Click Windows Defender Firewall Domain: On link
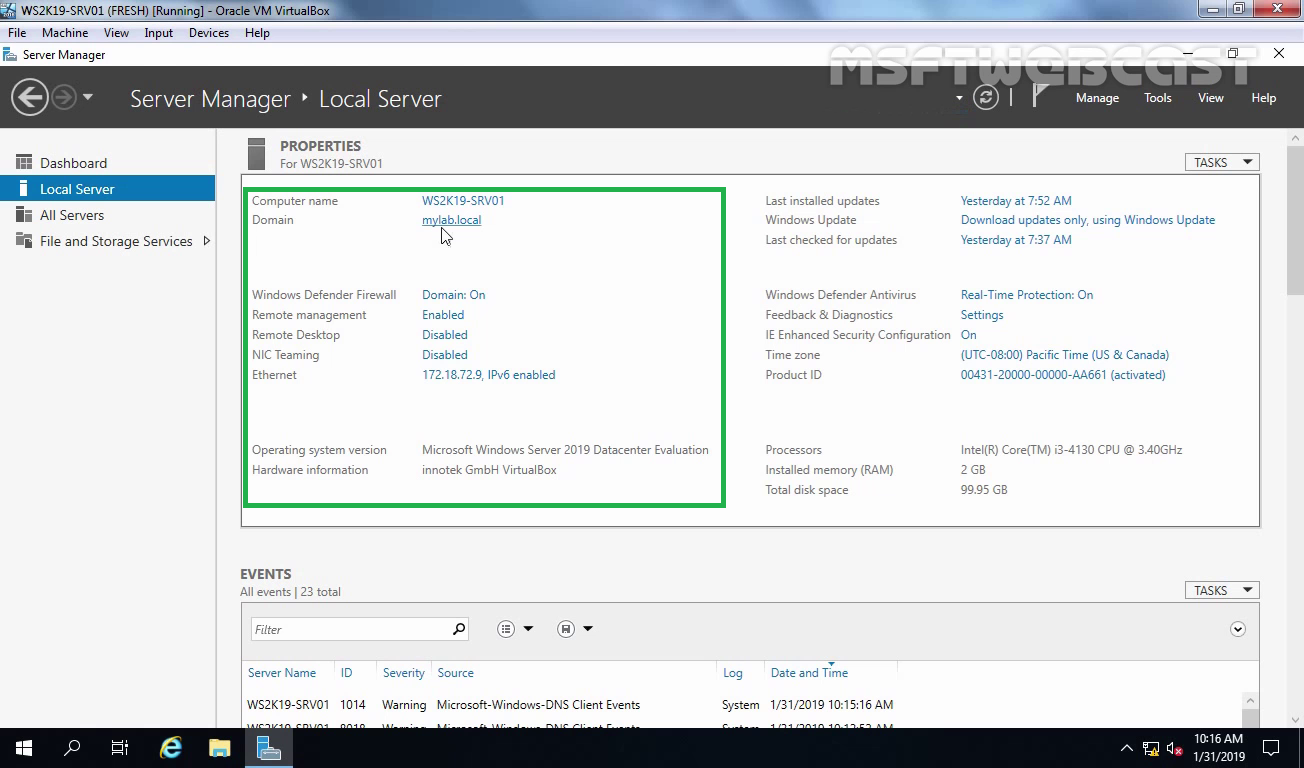 pos(454,295)
